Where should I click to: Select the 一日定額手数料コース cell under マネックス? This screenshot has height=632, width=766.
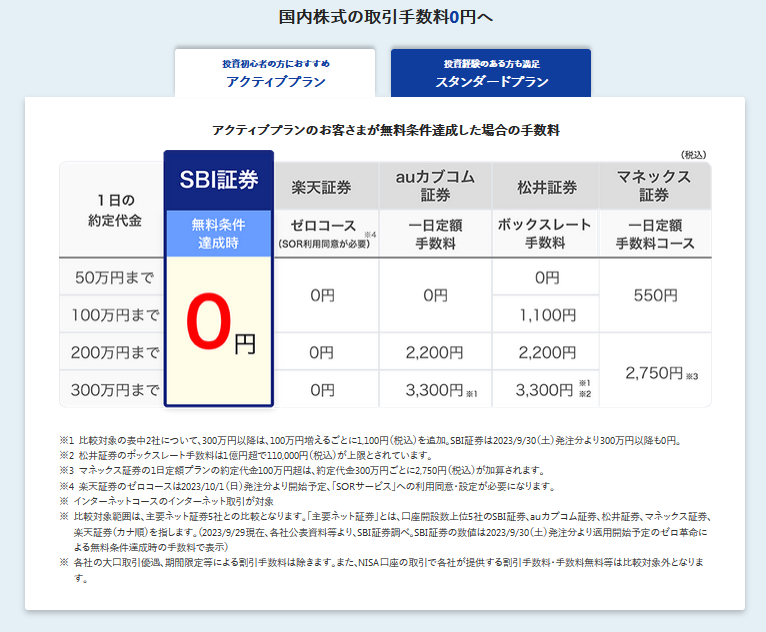[655, 233]
